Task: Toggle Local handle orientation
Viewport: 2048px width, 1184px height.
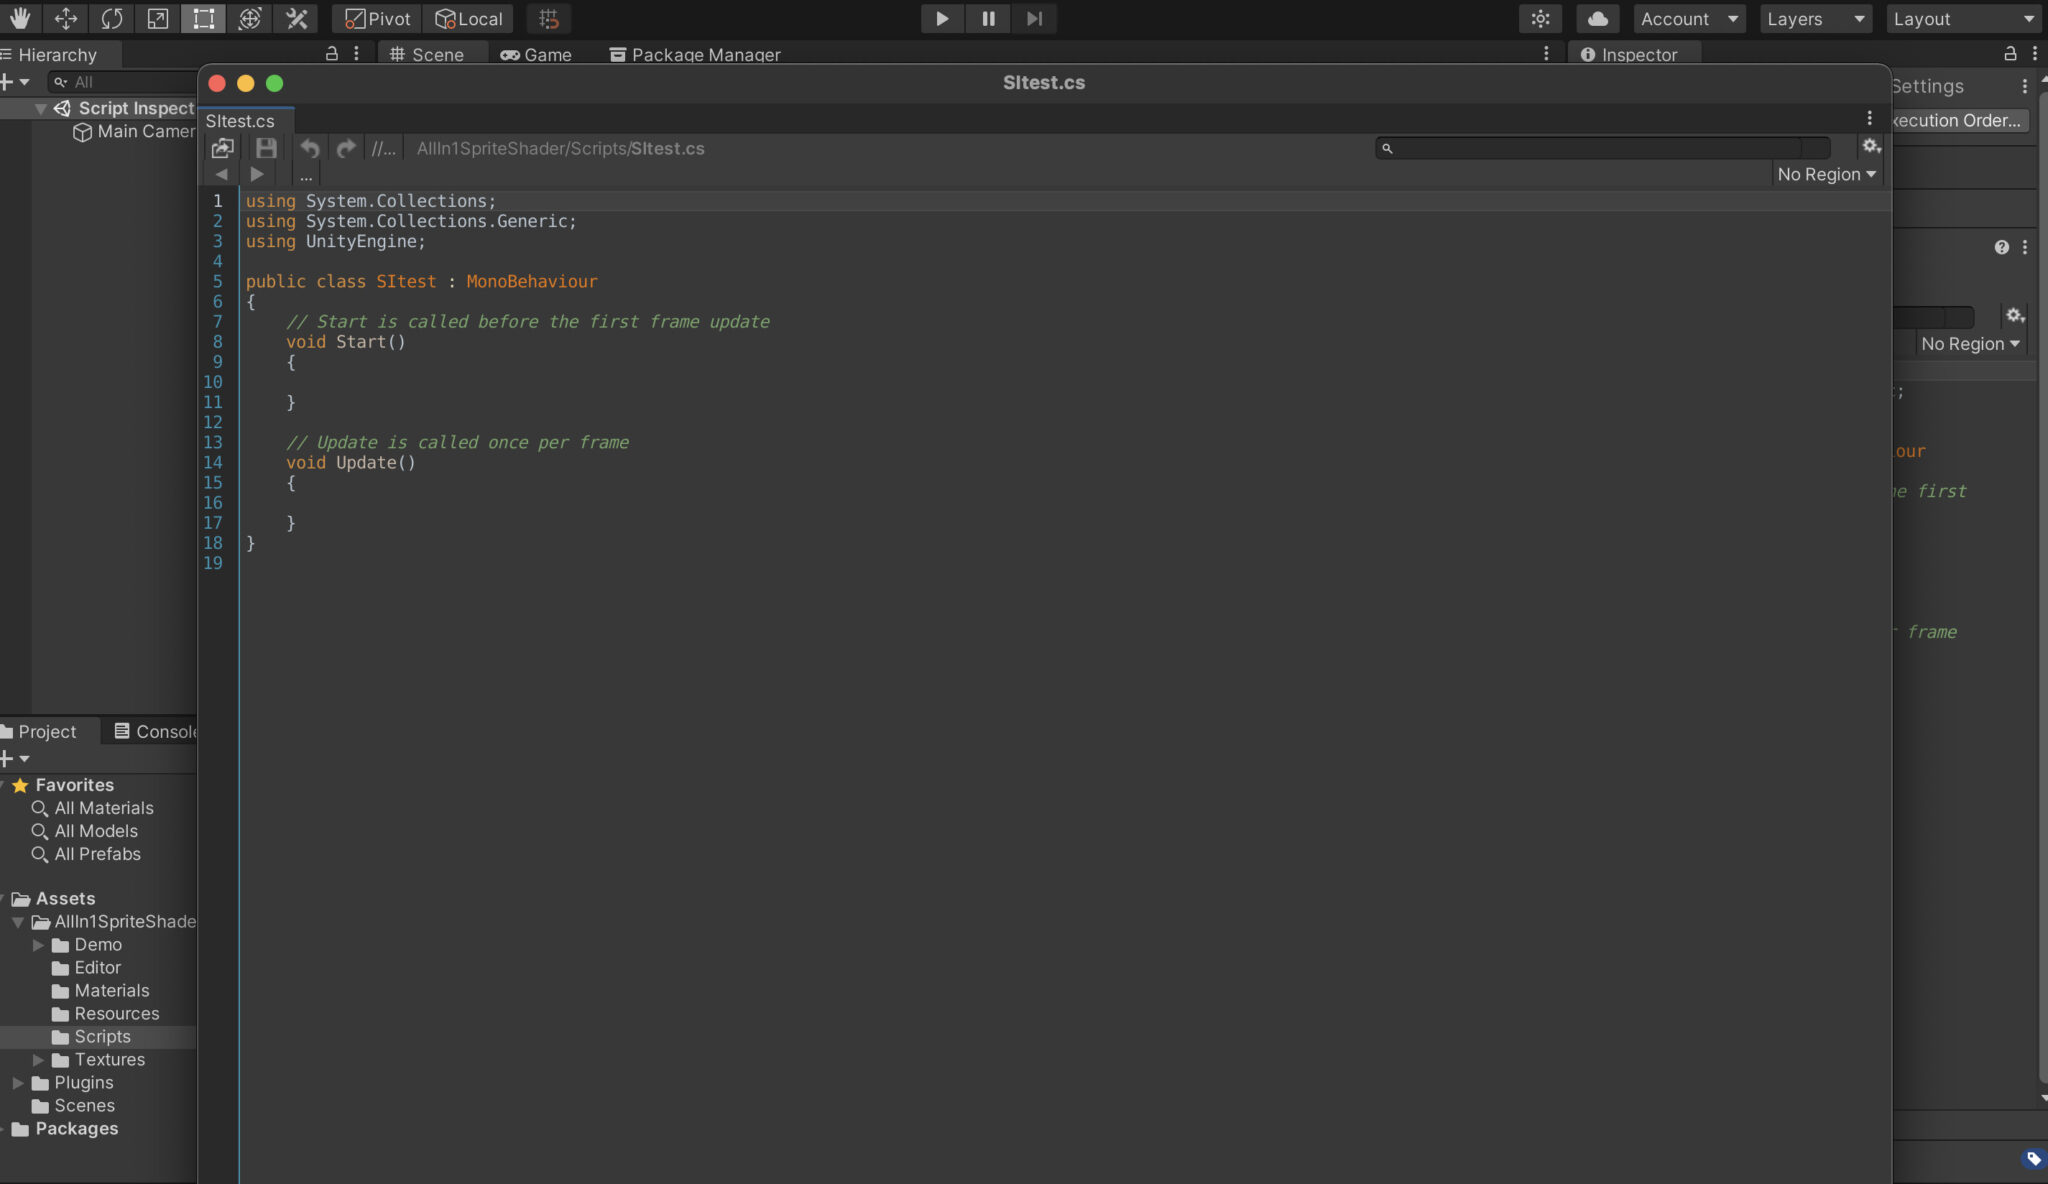Action: tap(467, 18)
